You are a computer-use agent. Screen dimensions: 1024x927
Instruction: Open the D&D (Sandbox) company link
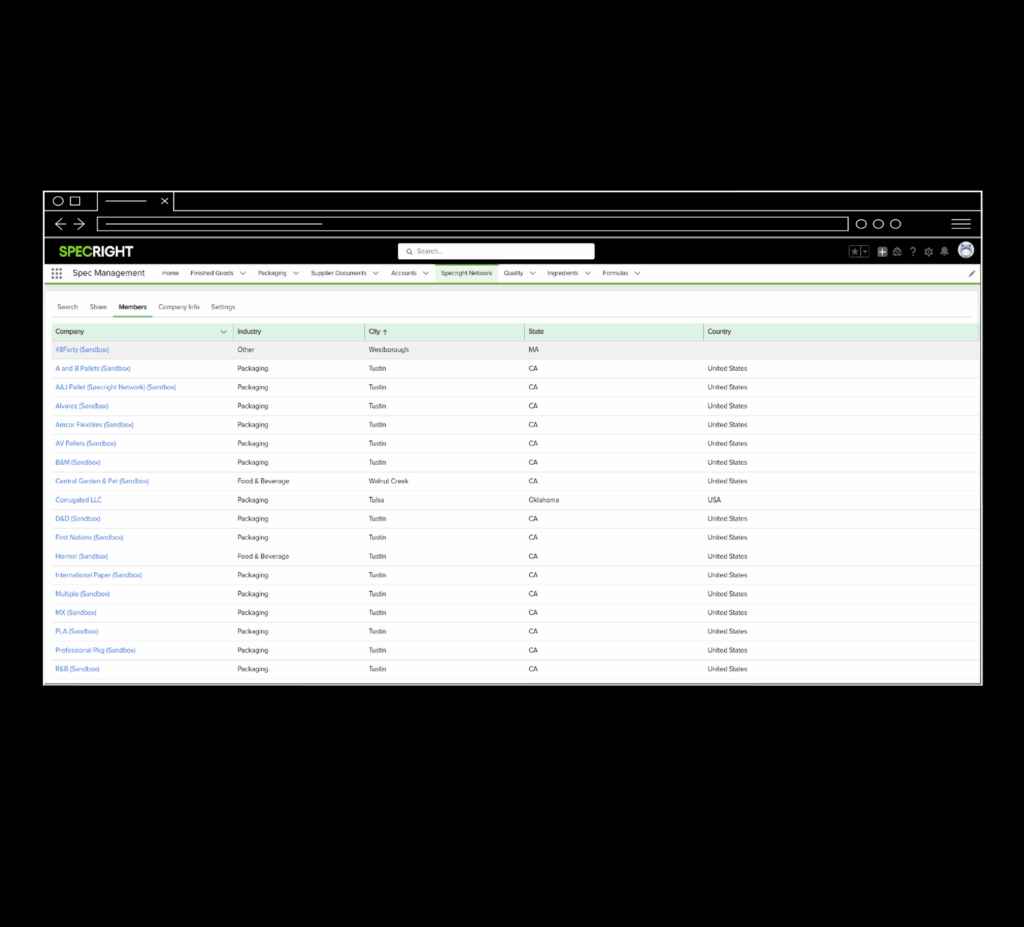tap(78, 519)
